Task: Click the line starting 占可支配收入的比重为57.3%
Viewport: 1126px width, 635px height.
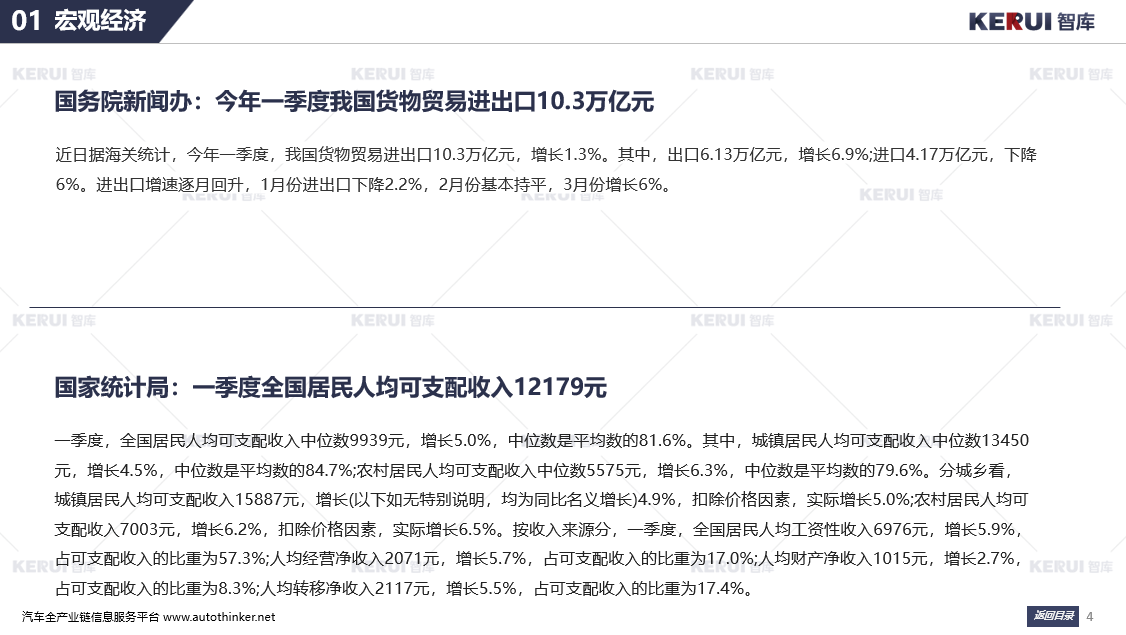Action: click(x=539, y=559)
